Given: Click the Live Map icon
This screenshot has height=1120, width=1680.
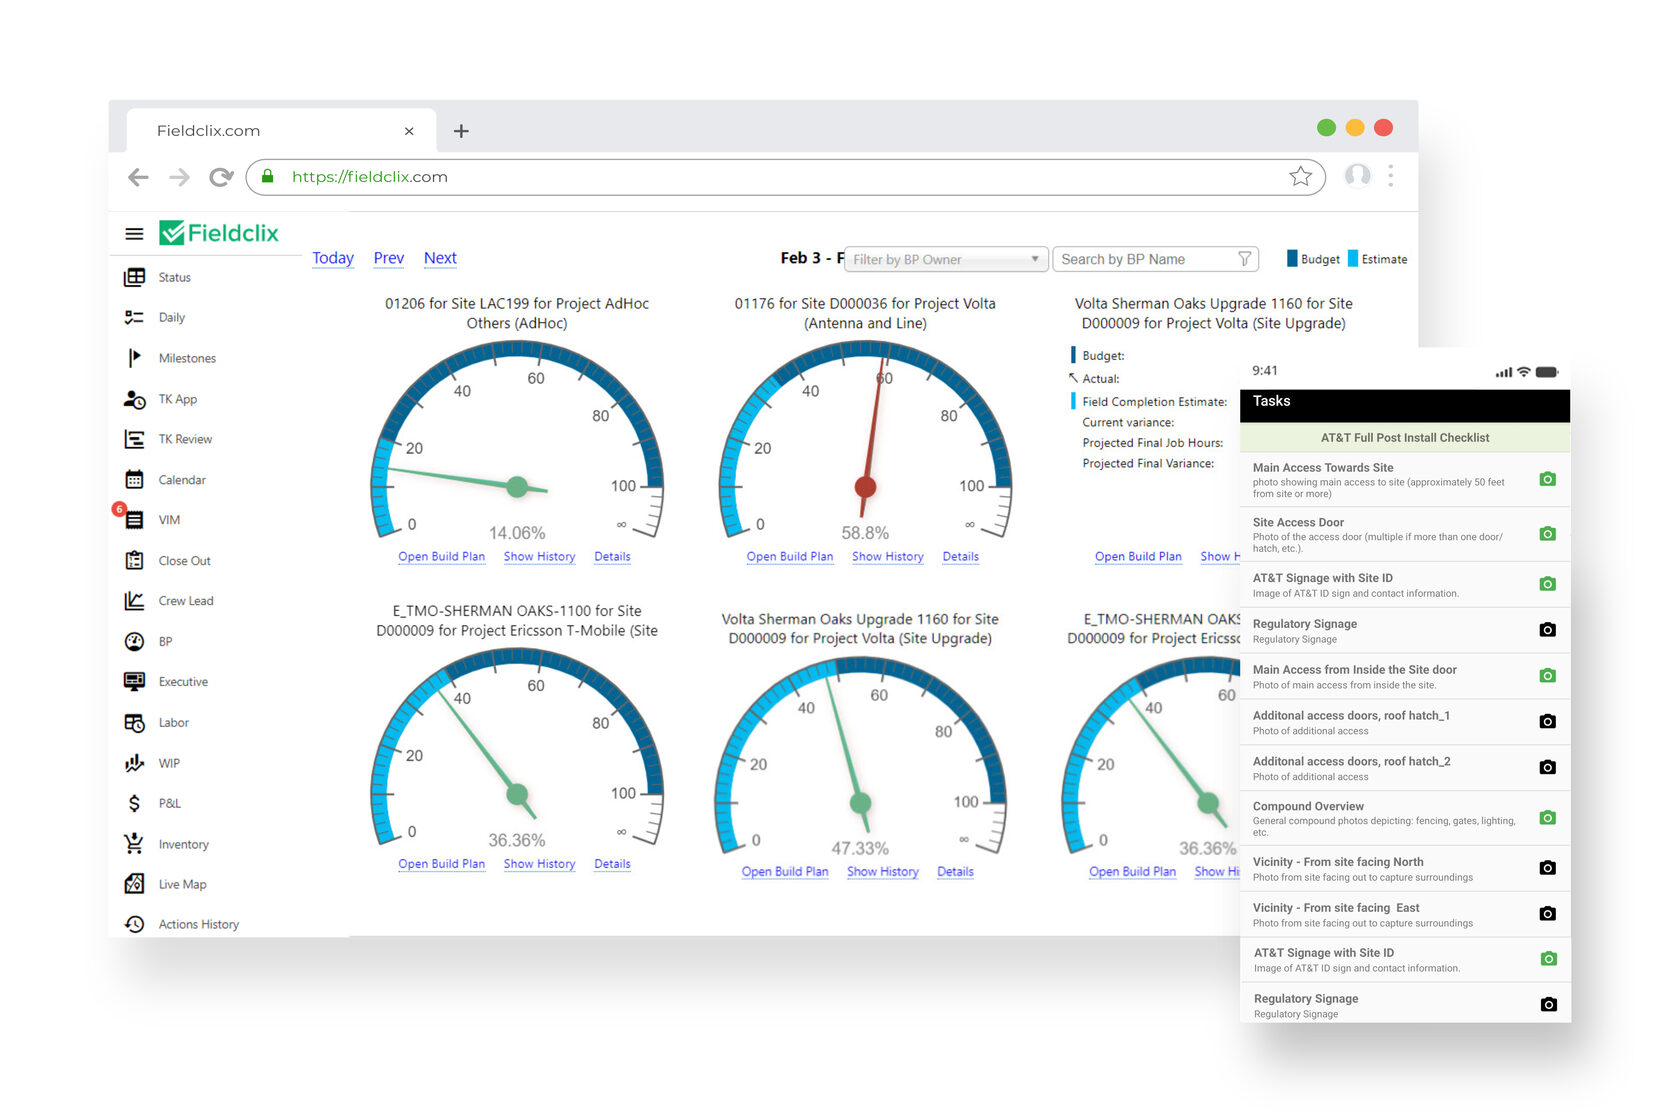Looking at the screenshot, I should [x=134, y=884].
